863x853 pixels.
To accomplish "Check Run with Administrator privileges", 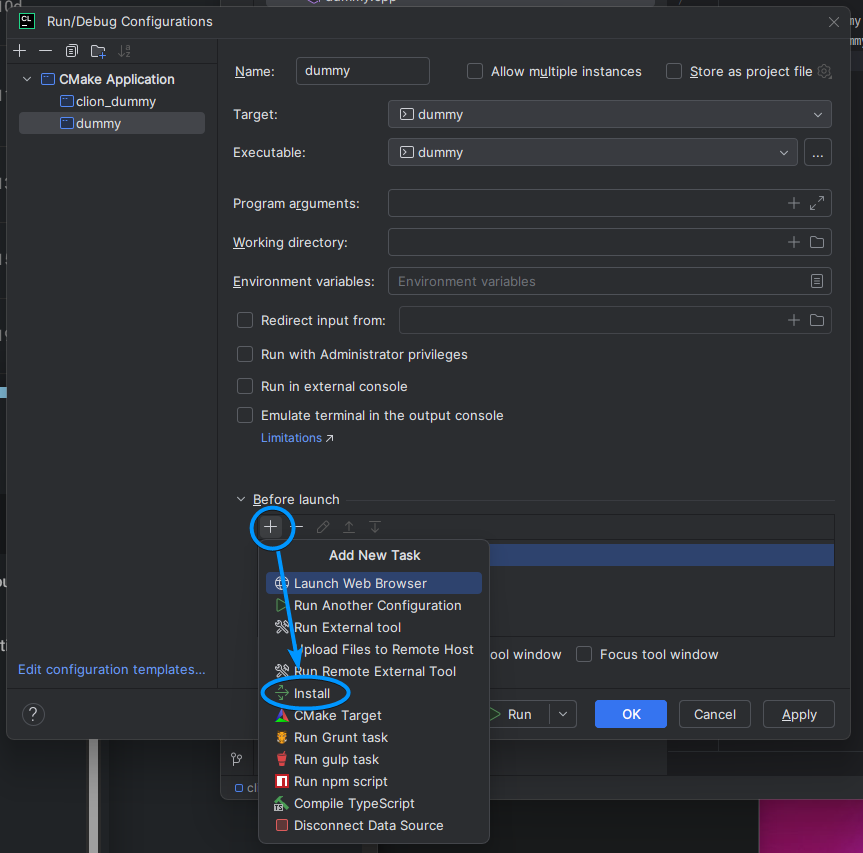I will (x=245, y=354).
